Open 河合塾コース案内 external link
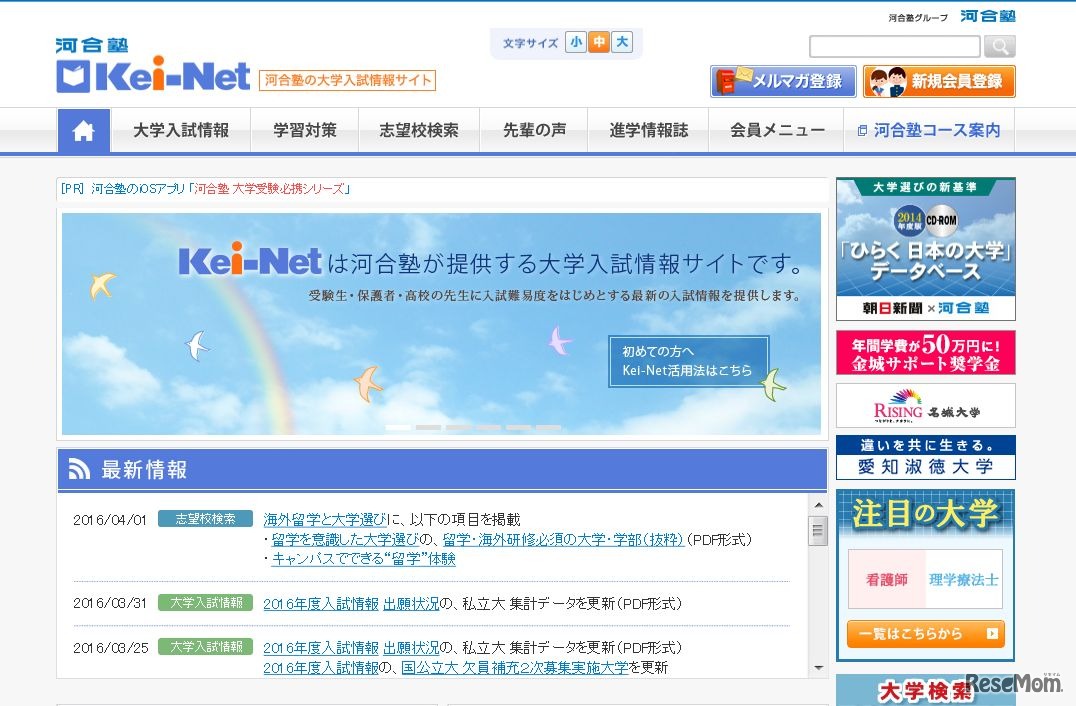1076x706 pixels. pyautogui.click(x=929, y=130)
